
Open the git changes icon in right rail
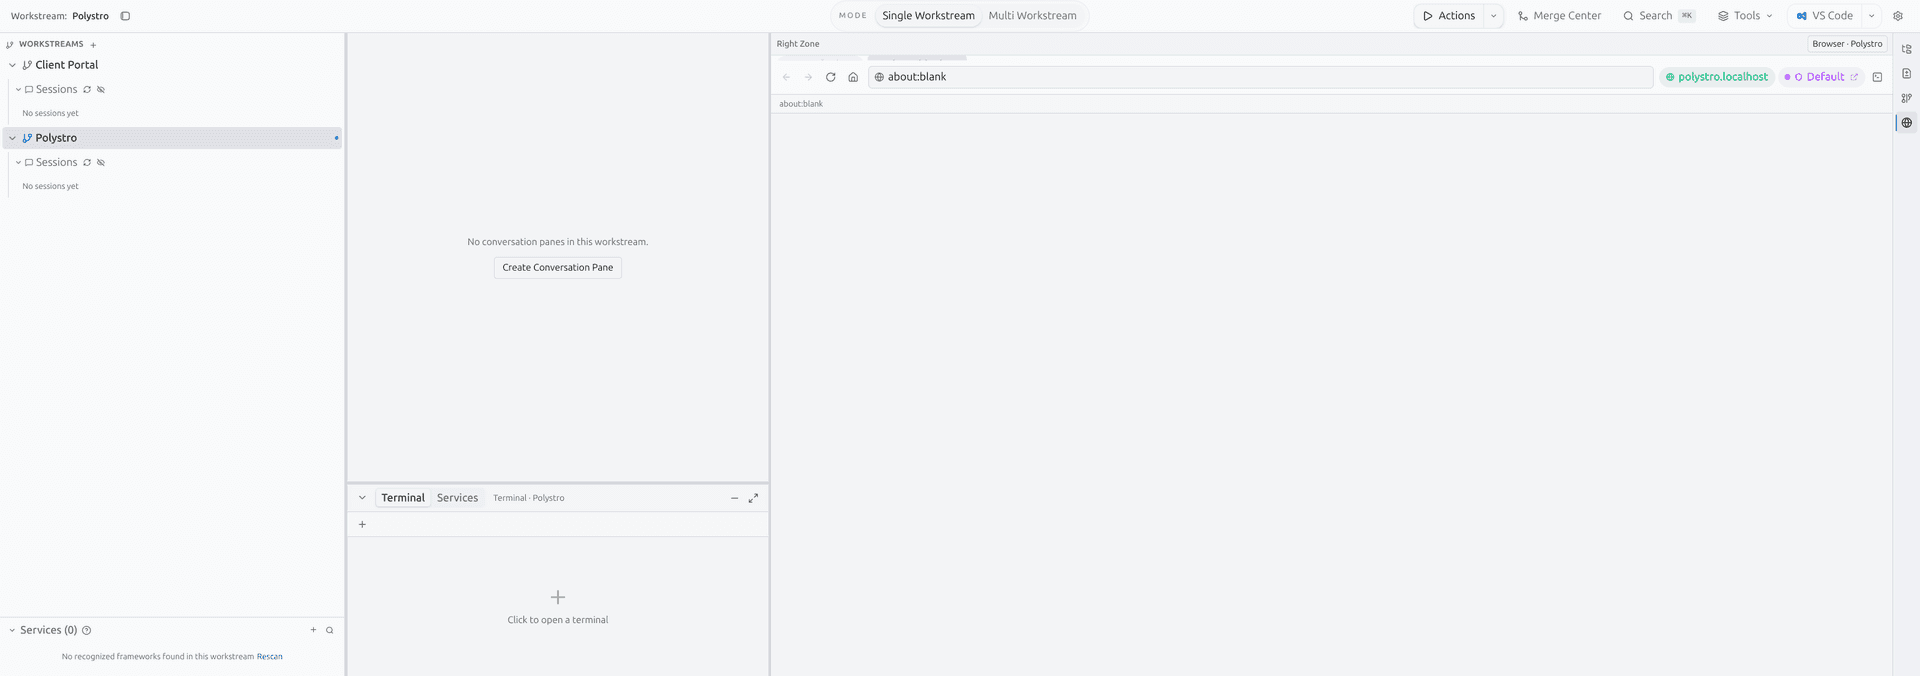1907,98
